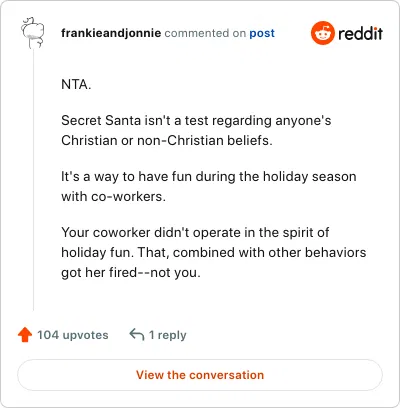Click the 'Secret Santa isn't a test' paragraph

196,130
